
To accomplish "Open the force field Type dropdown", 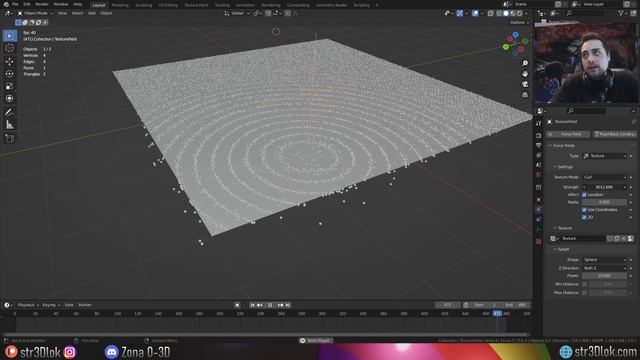I will [604, 156].
